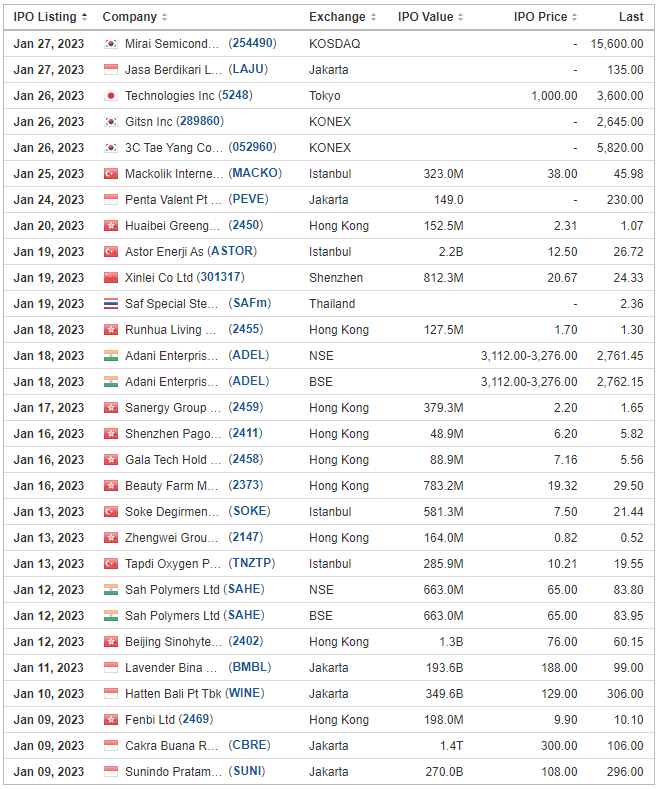The image size is (659, 789).
Task: Click Turkey flag beside Mackolik Interne
Action: [x=111, y=174]
